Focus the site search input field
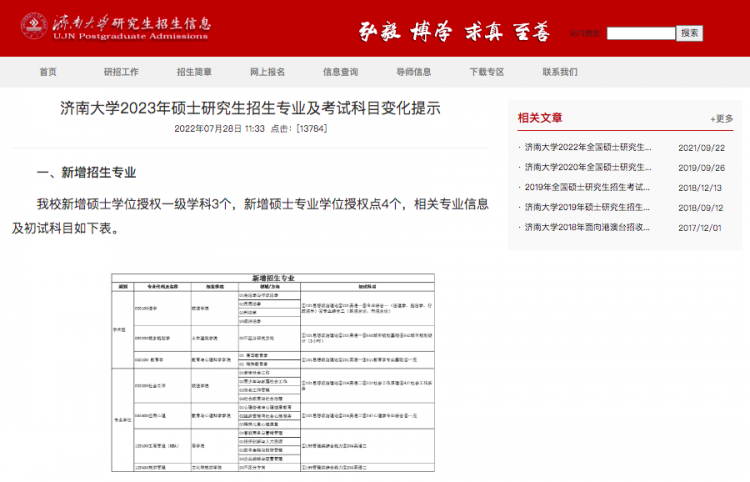Screen dimensions: 750x482 click(640, 33)
